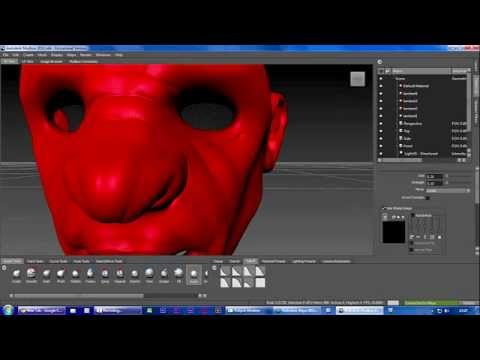Image resolution: width=480 pixels, height=360 pixels.
Task: Select the Front camera in object list
Action: point(408,146)
